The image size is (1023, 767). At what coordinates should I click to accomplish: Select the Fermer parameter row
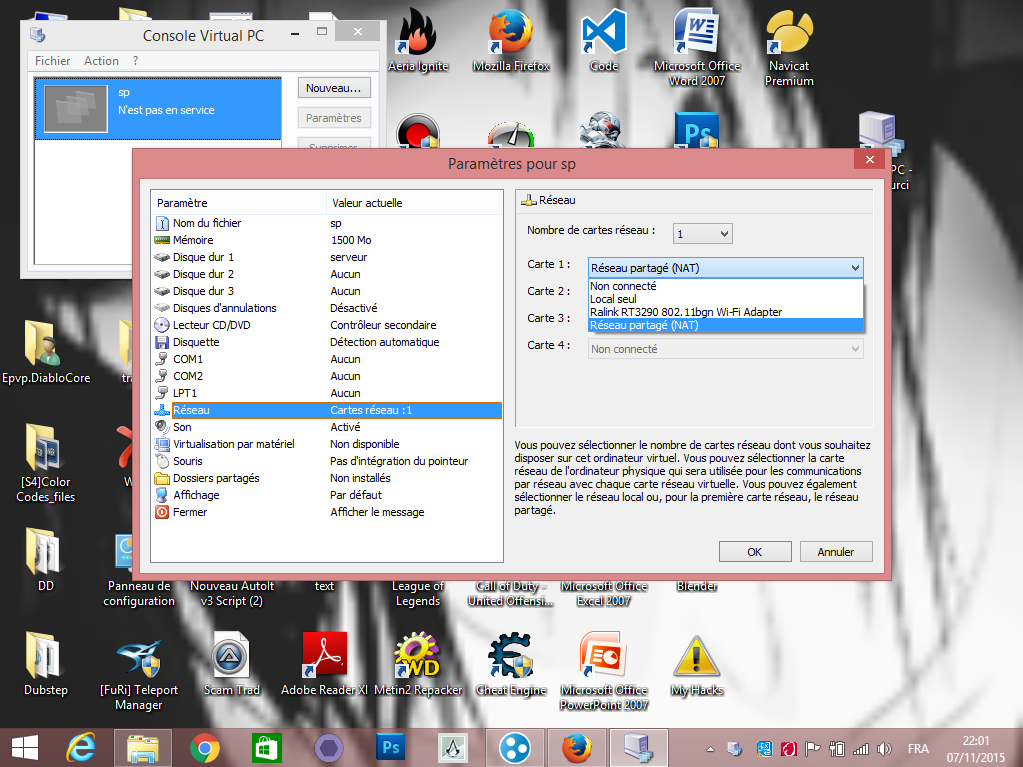(326, 512)
